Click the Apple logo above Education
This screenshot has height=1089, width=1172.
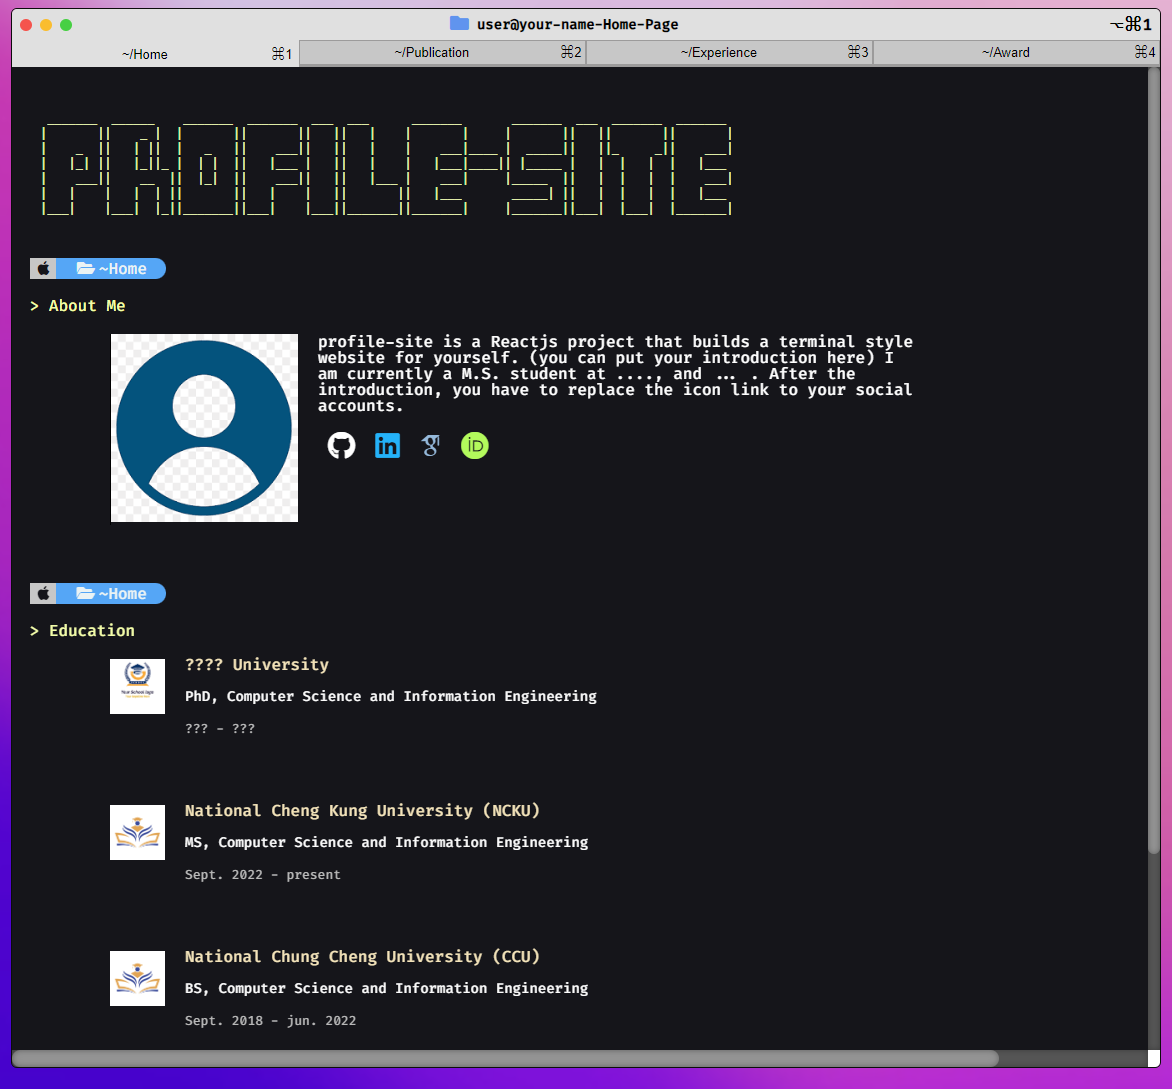pyautogui.click(x=43, y=593)
